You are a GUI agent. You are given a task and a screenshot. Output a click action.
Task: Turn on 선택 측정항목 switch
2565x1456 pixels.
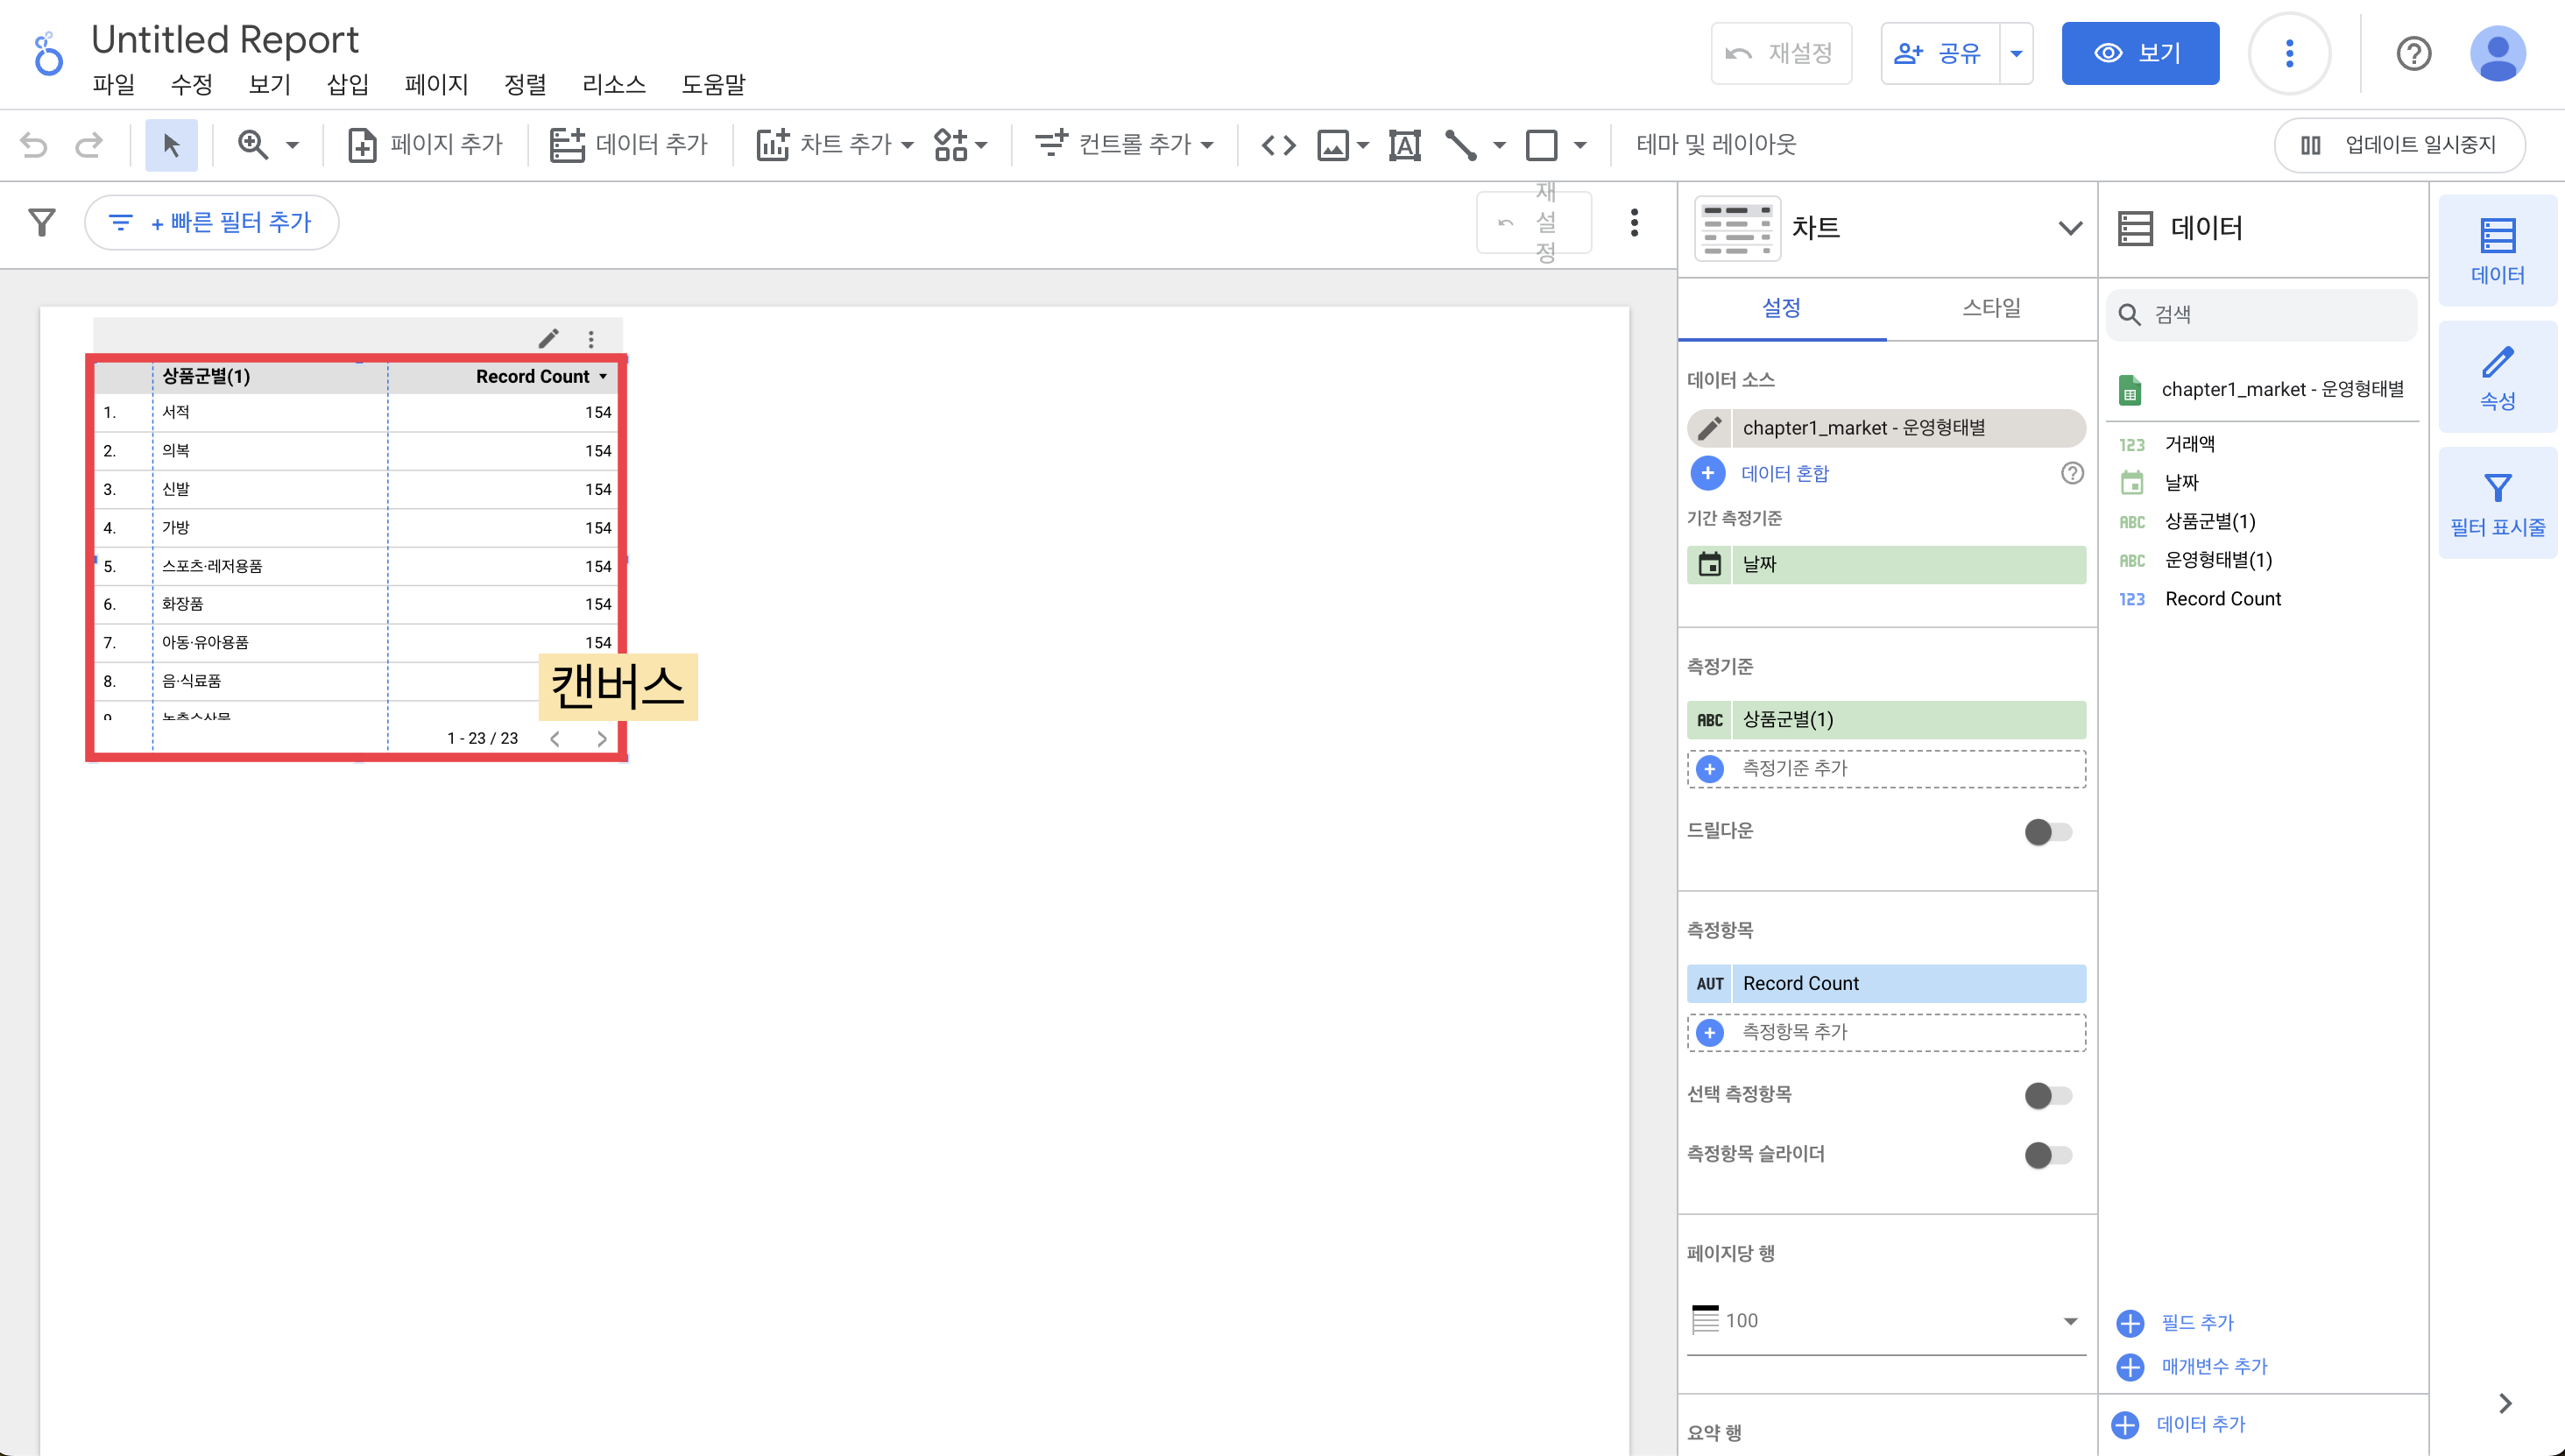(x=2047, y=1095)
